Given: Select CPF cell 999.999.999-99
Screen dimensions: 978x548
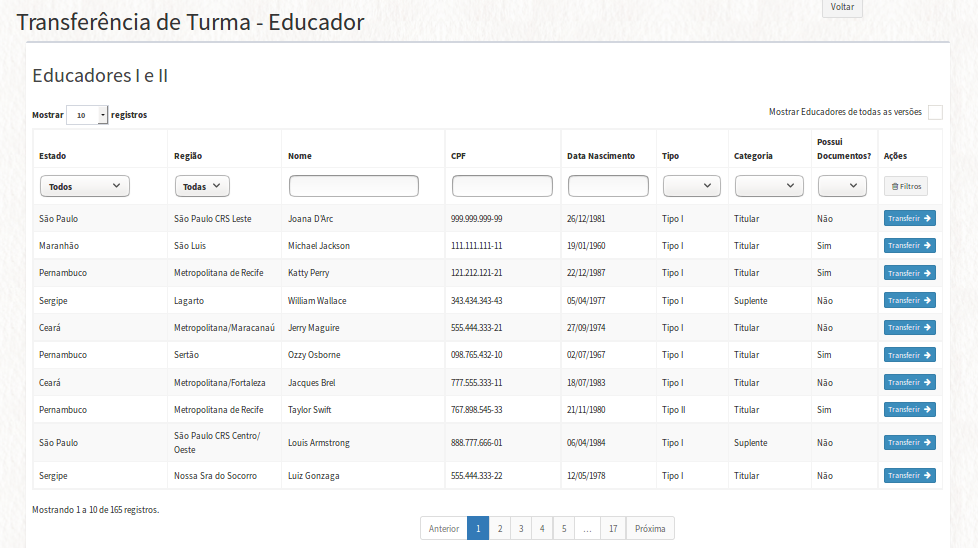Looking at the screenshot, I should [x=477, y=219].
